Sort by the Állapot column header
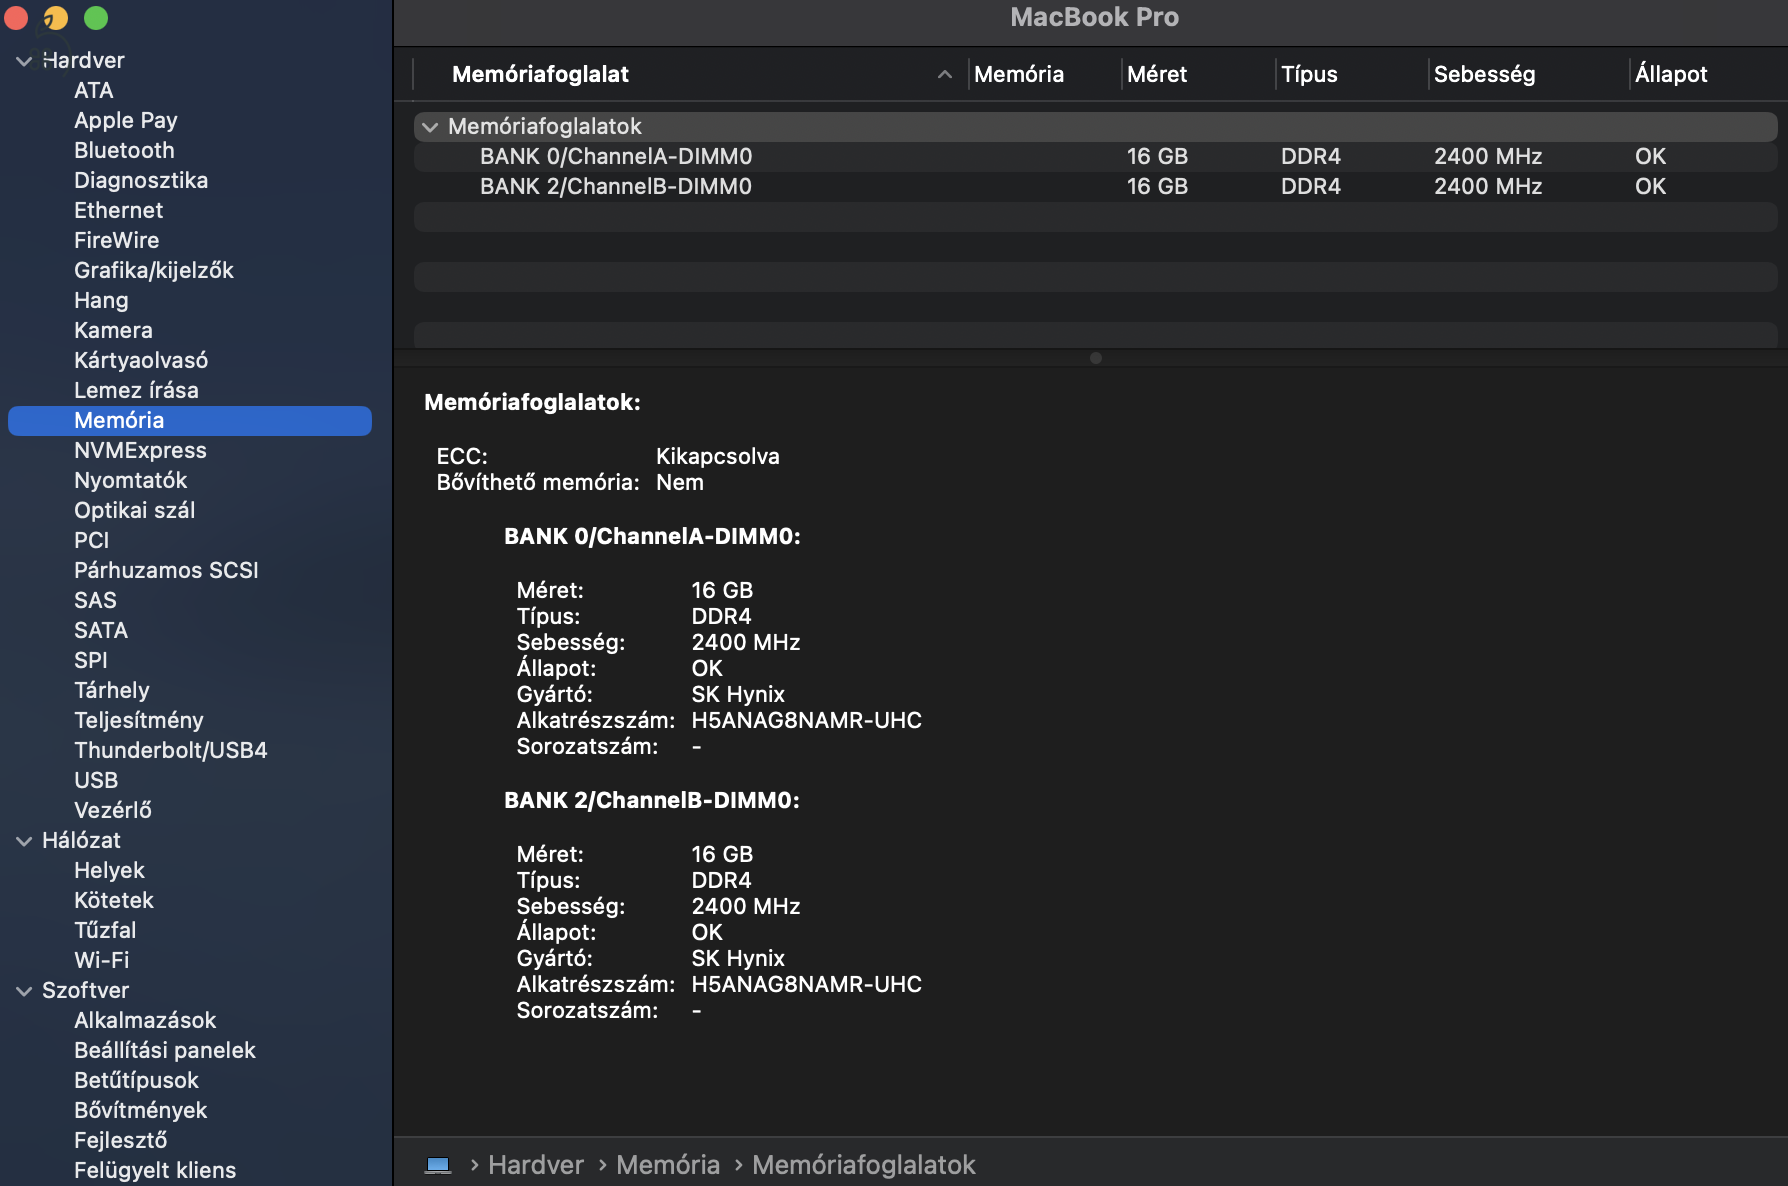Viewport: 1788px width, 1186px height. click(1671, 74)
